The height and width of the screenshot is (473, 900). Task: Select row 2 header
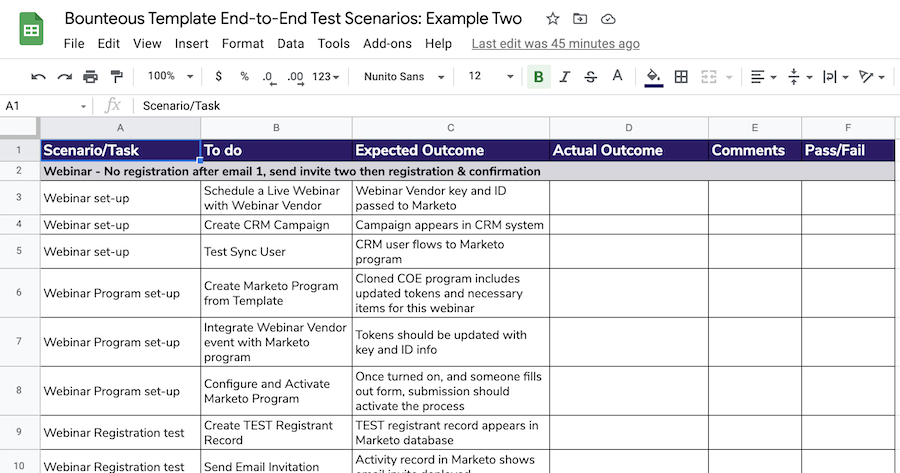(19, 170)
